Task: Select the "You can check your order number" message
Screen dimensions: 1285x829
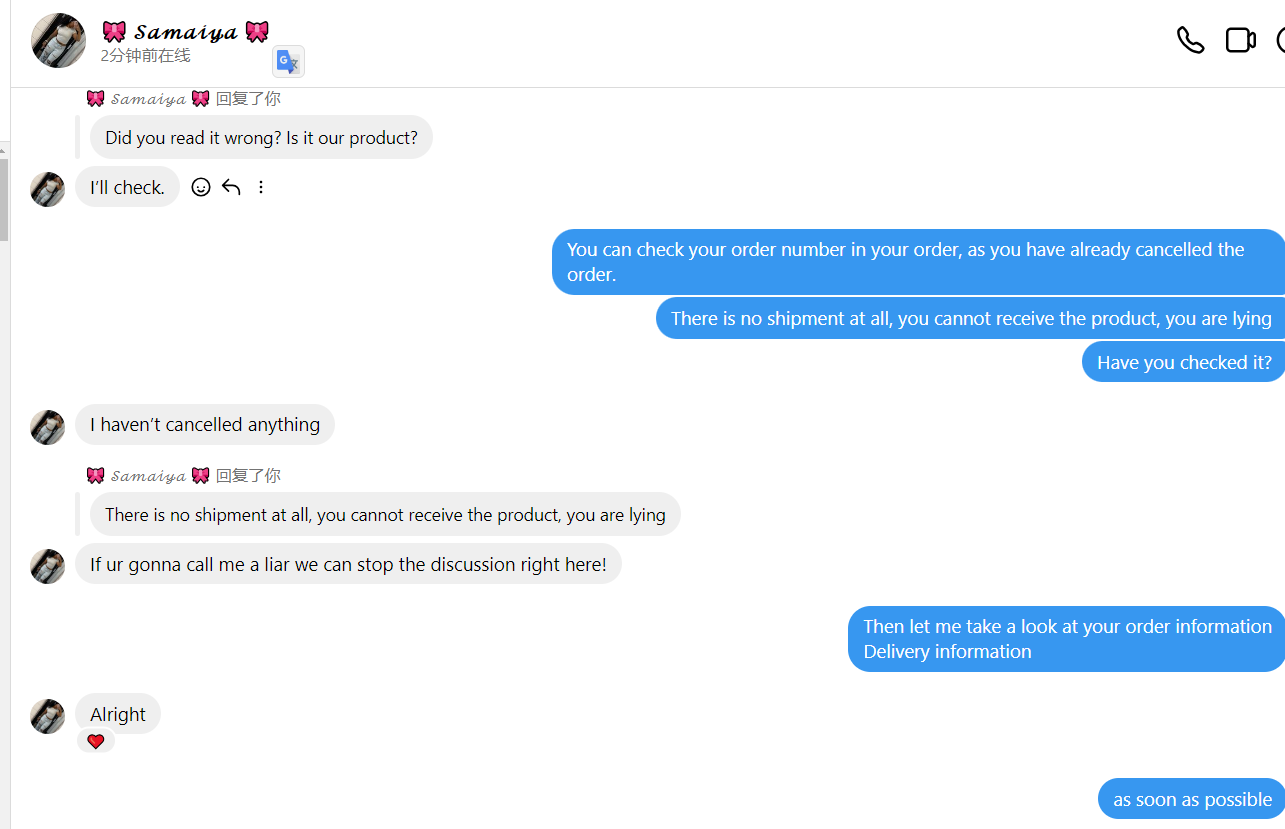Action: tap(917, 262)
